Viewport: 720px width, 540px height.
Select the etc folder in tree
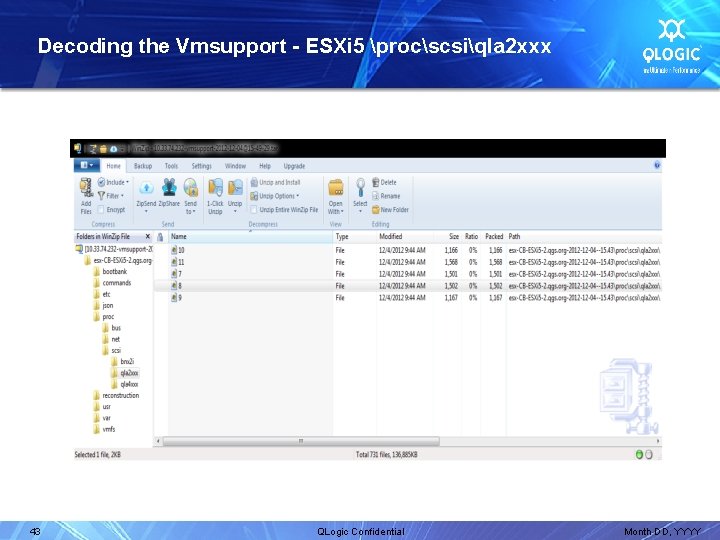coord(102,294)
